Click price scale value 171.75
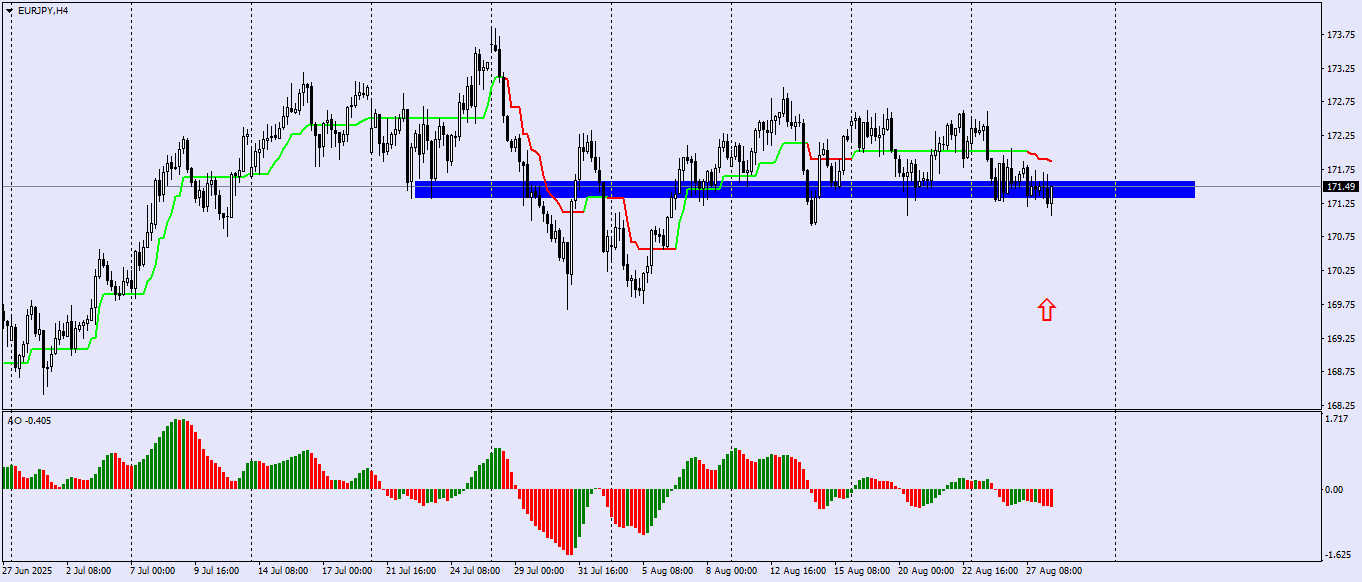 point(1340,170)
